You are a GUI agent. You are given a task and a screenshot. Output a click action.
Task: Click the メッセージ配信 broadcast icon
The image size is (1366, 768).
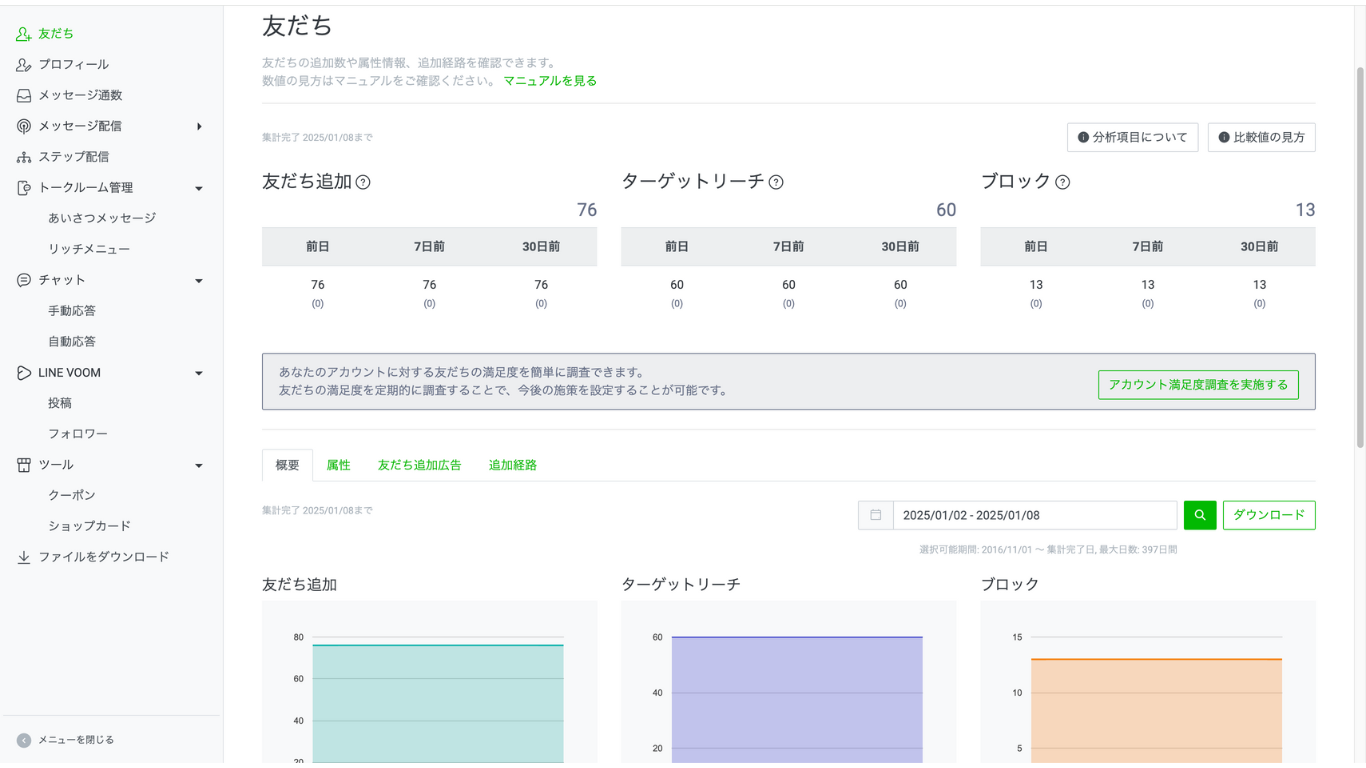(24, 126)
